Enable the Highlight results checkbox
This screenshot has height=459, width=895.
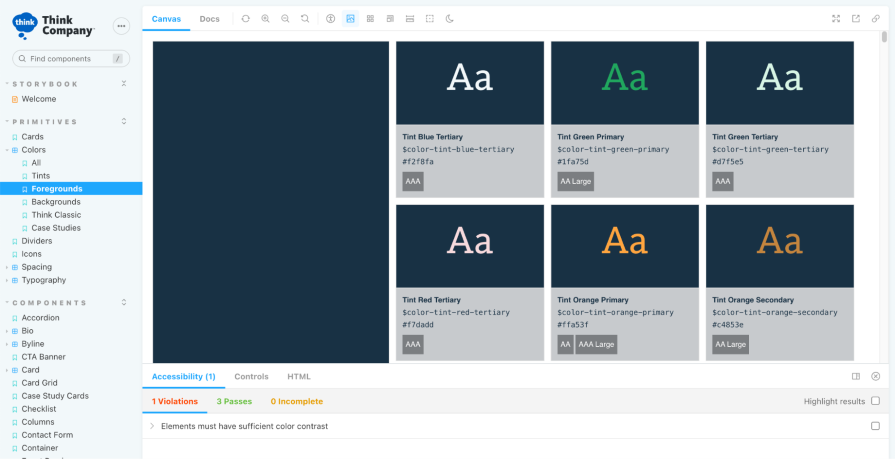coord(875,401)
